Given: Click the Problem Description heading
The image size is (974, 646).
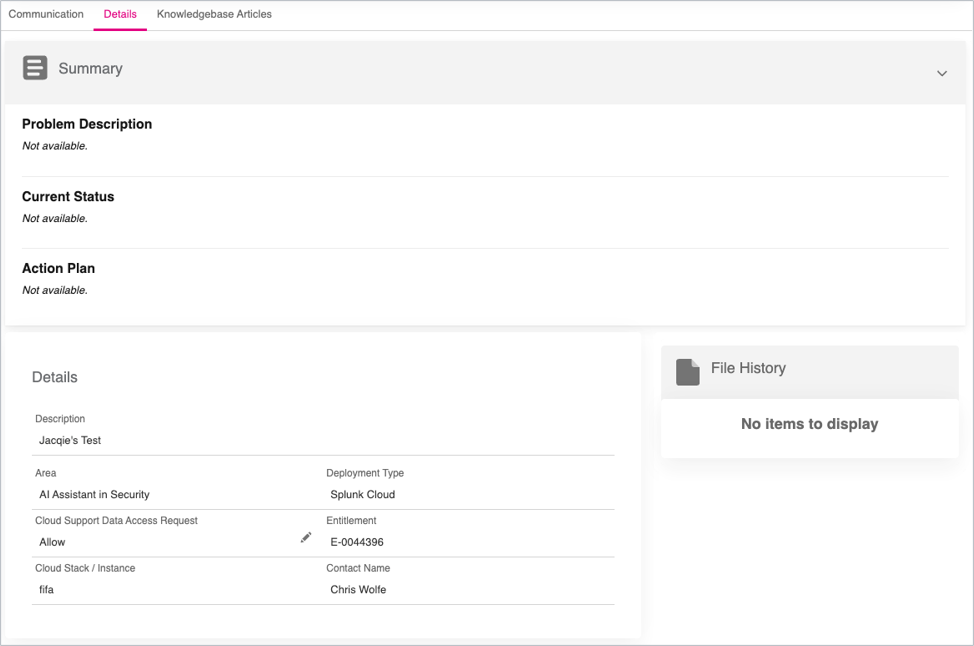Looking at the screenshot, I should 87,124.
